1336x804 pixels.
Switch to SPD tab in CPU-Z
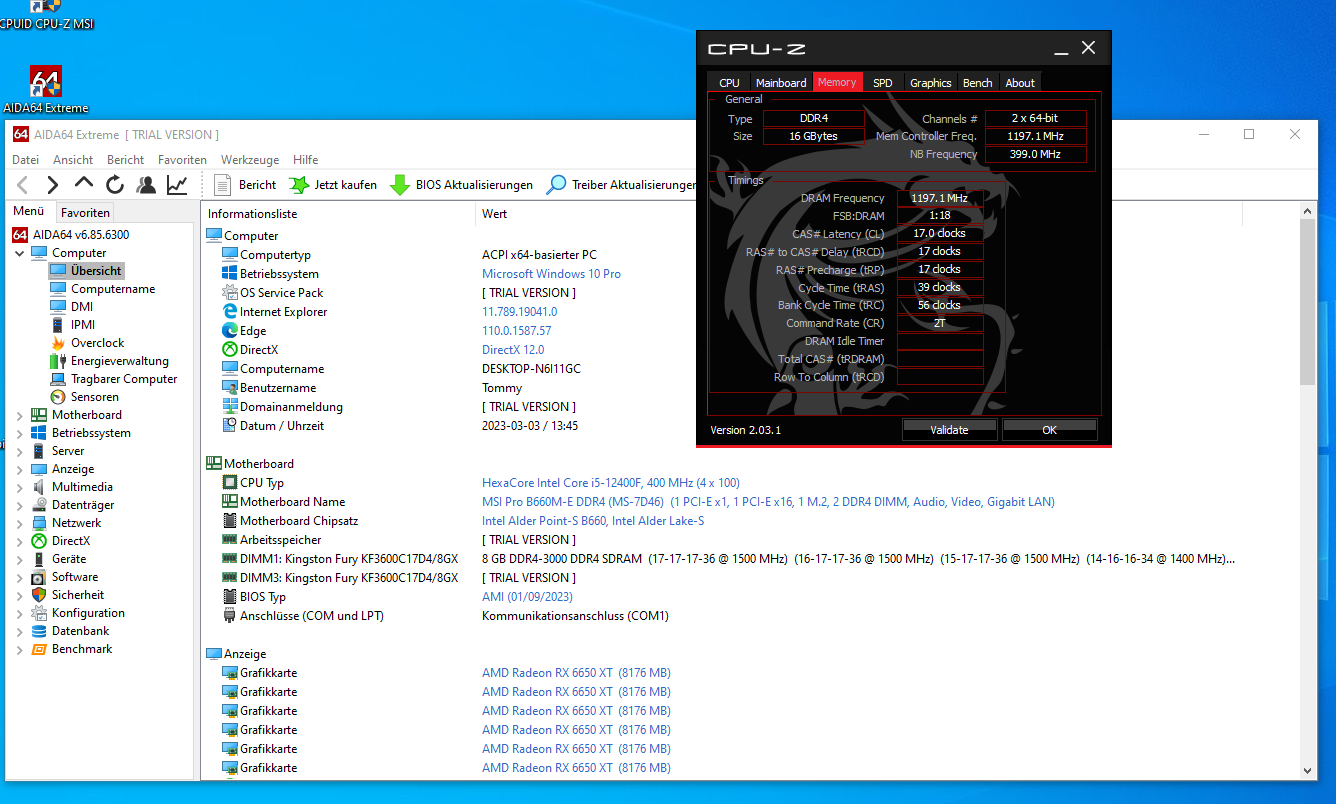point(882,83)
